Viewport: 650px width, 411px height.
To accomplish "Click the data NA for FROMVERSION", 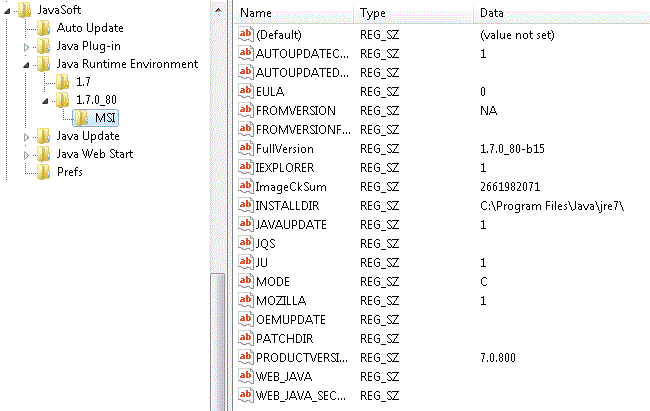I will click(x=489, y=111).
